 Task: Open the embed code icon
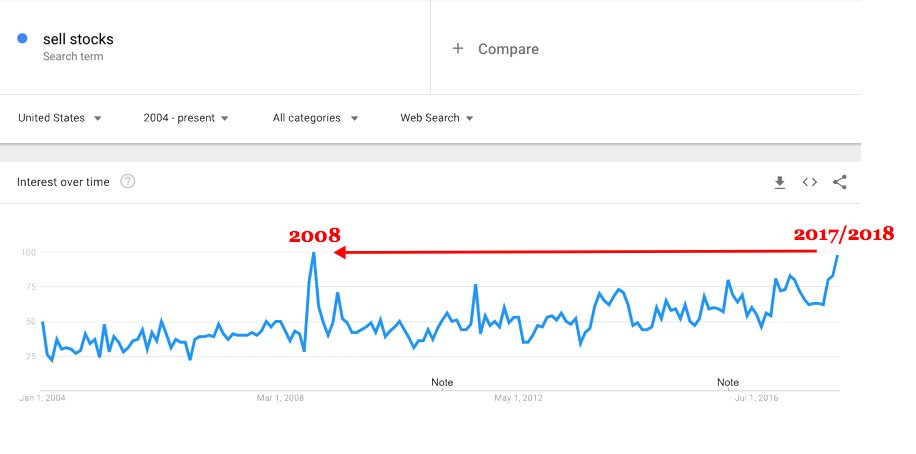coord(810,182)
